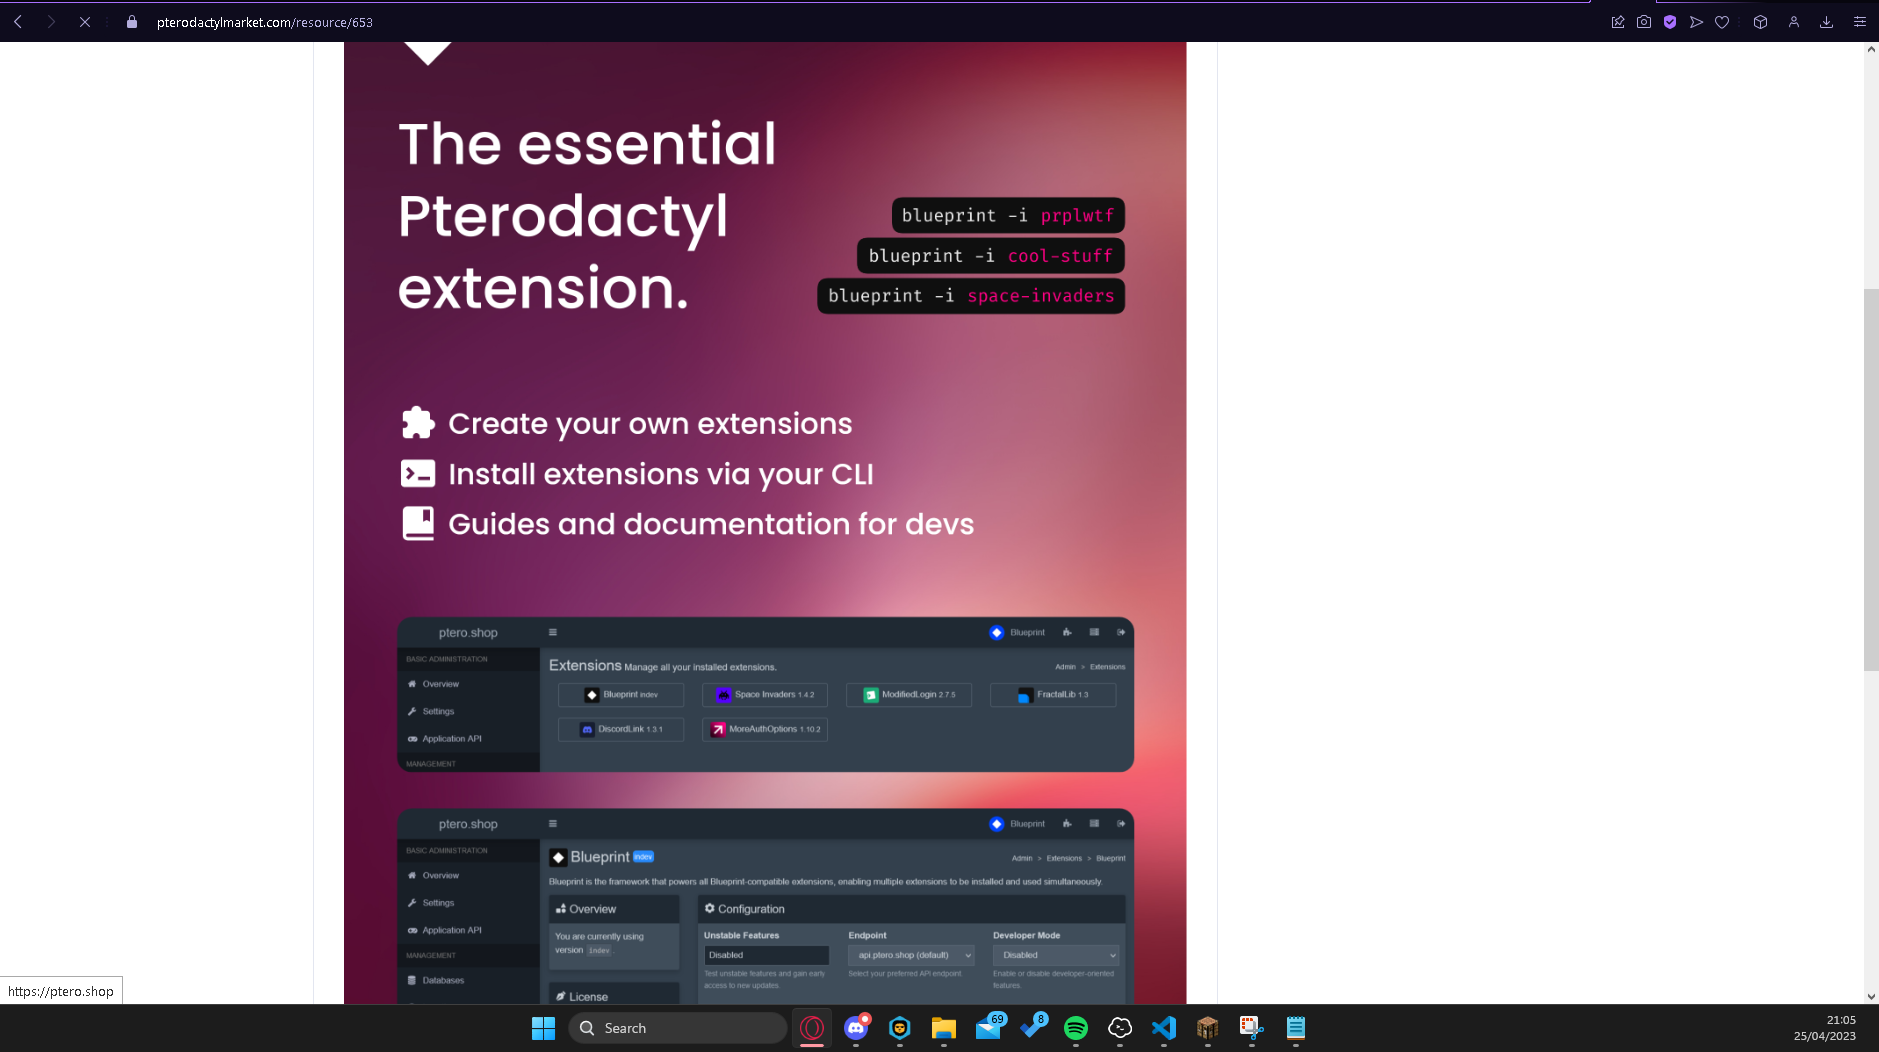The height and width of the screenshot is (1052, 1879).
Task: Click 'Create your own extensions' text
Action: point(650,424)
